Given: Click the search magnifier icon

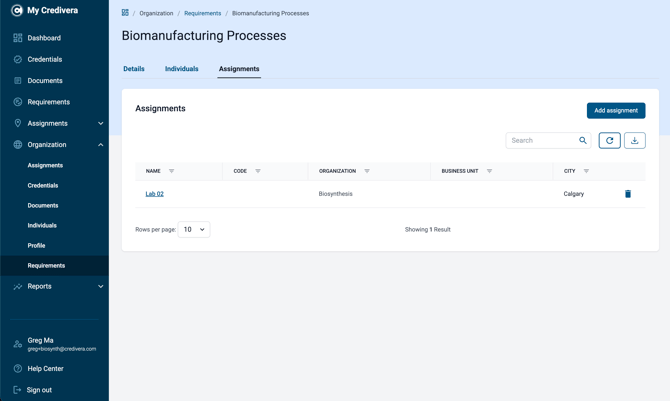Looking at the screenshot, I should point(583,140).
